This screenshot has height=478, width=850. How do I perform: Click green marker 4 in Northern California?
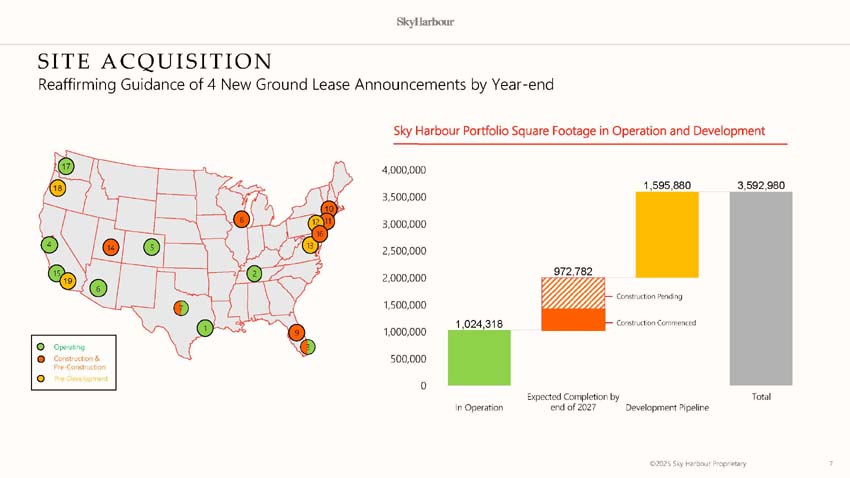pyautogui.click(x=49, y=244)
